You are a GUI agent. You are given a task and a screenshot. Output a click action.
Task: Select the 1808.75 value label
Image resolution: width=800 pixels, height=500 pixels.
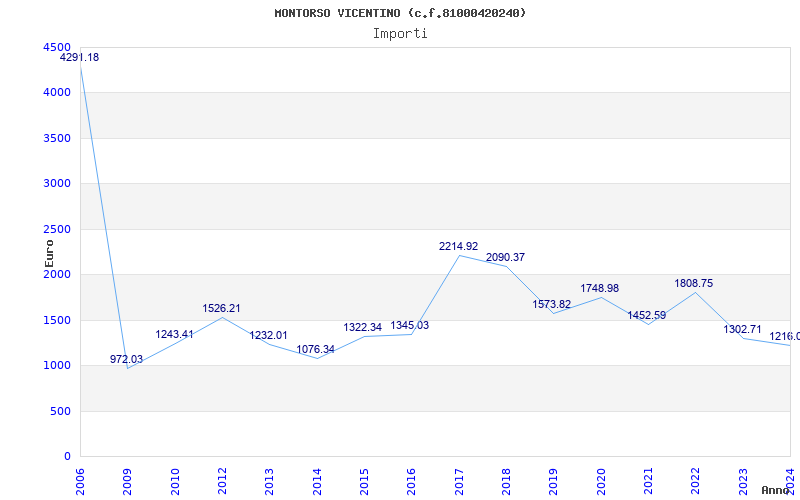coord(694,284)
